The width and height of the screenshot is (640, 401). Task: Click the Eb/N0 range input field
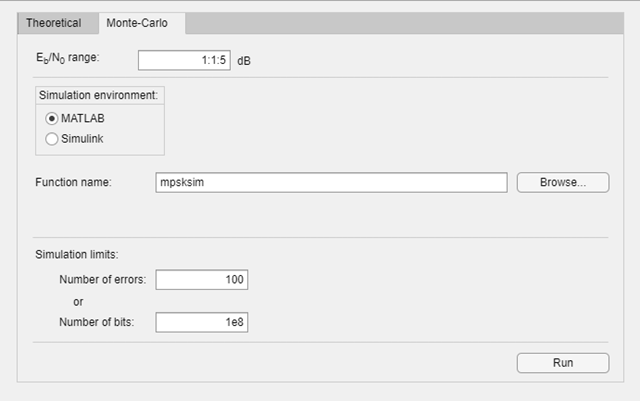click(184, 60)
